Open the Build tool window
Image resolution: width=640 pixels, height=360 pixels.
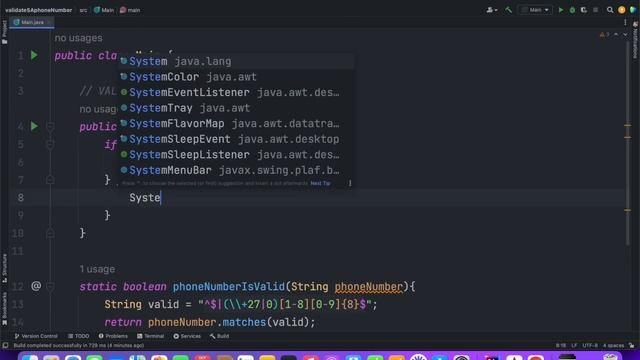[x=220, y=336]
